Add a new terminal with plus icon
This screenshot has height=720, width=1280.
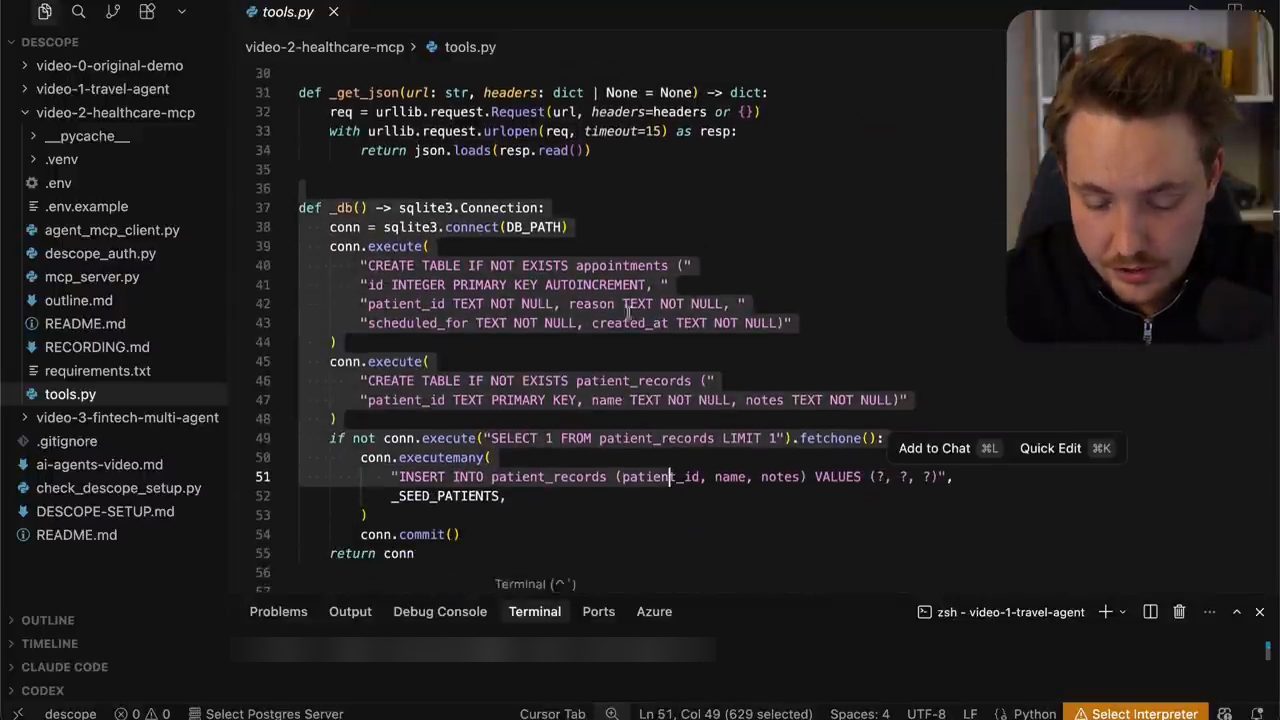1105,612
